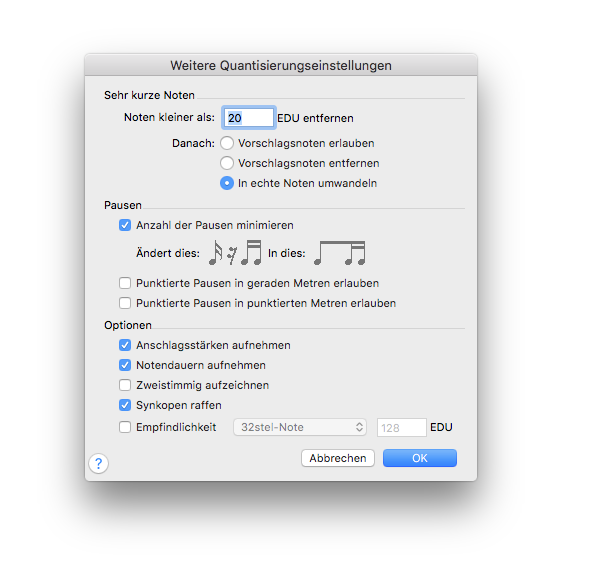Click the 'EDU entfernen' label
This screenshot has width=606, height=577.
[x=315, y=118]
